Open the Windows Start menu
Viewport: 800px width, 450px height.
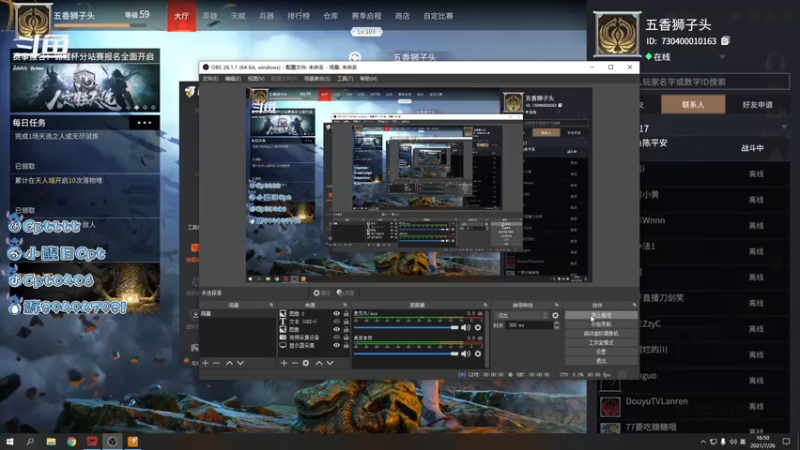(x=10, y=441)
